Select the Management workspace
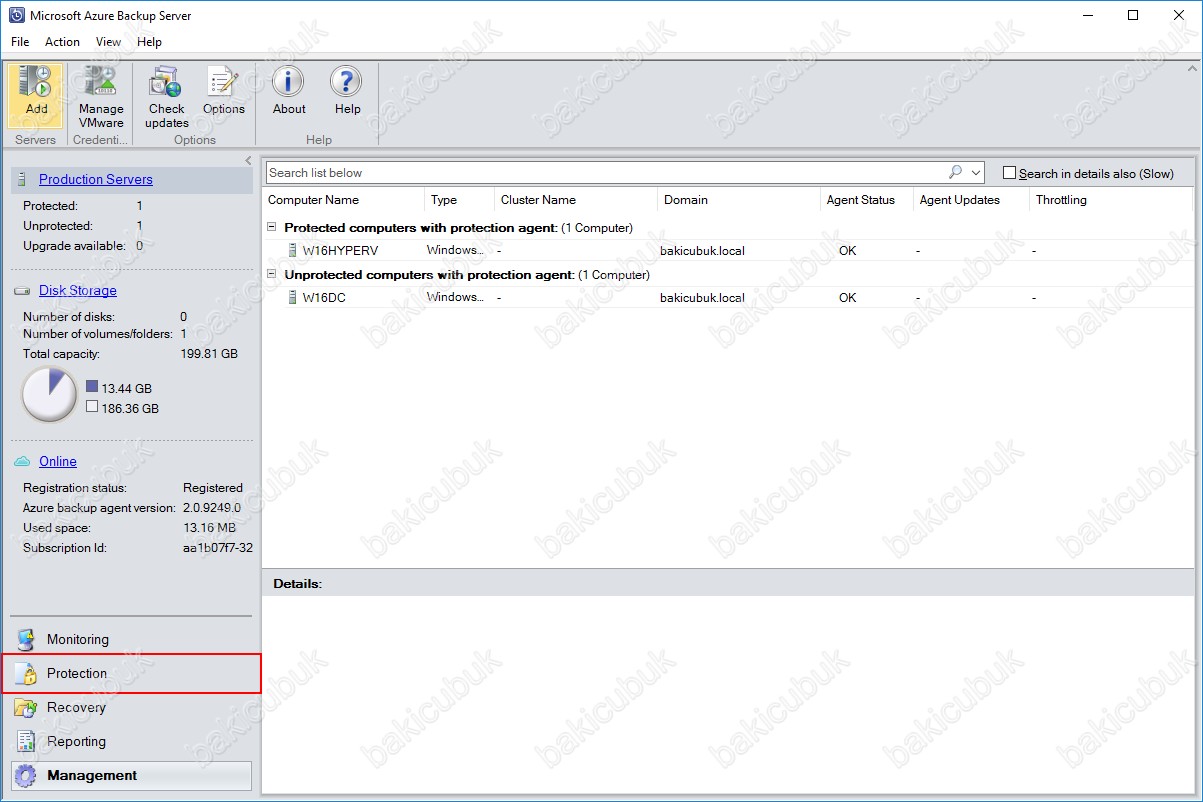This screenshot has height=802, width=1203. [131, 775]
